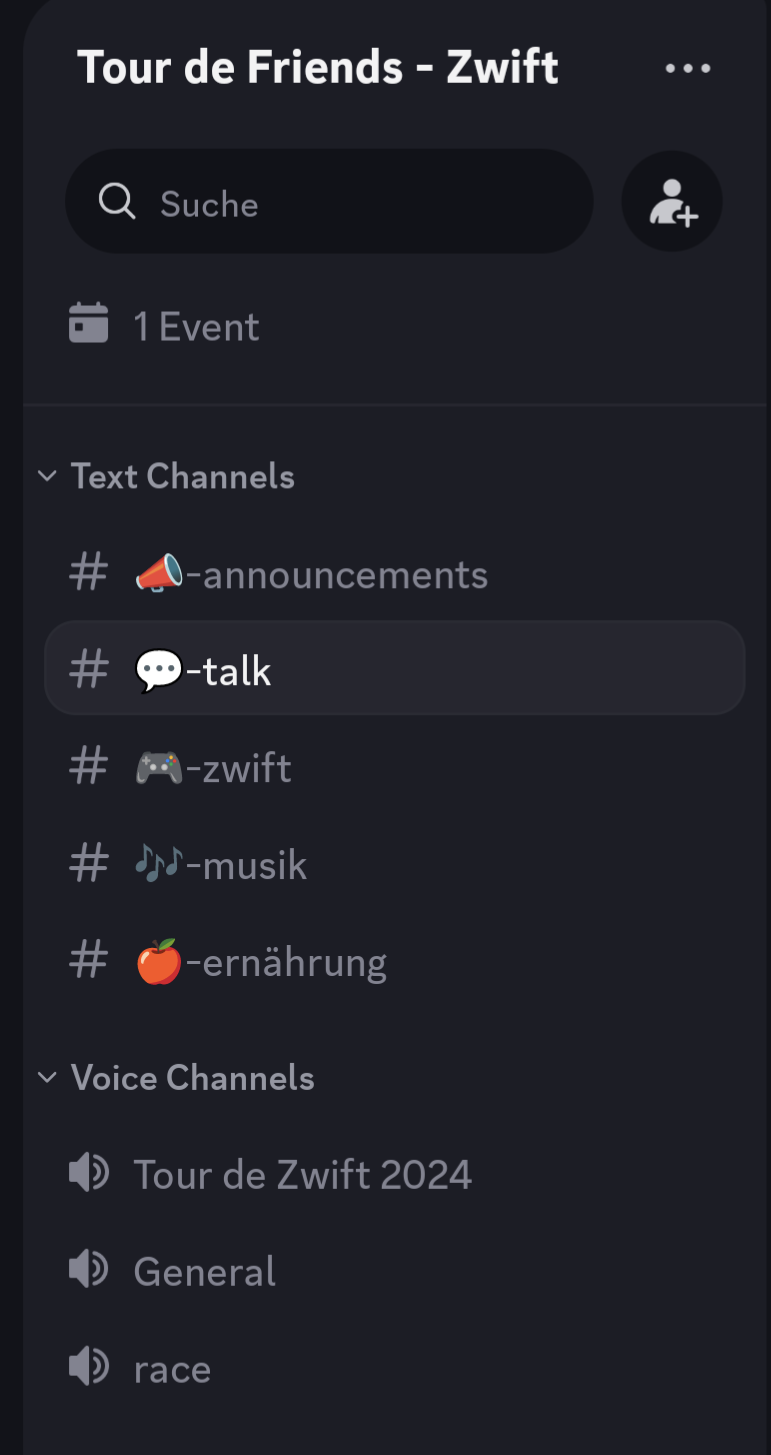771x1455 pixels.
Task: Click the speaker icon next to General
Action: 89,1270
